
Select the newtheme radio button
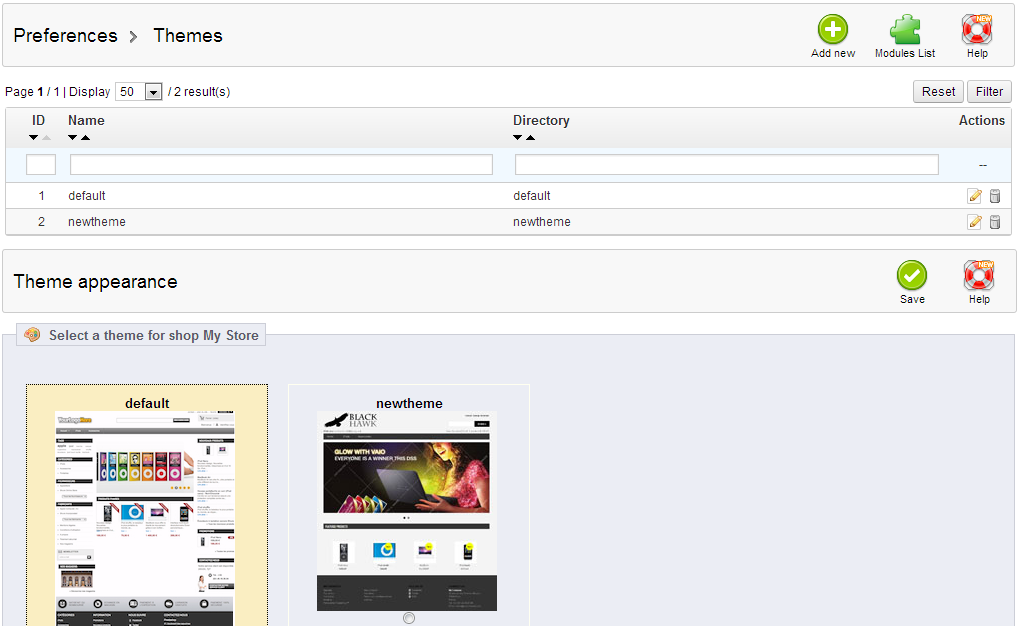pyautogui.click(x=409, y=618)
